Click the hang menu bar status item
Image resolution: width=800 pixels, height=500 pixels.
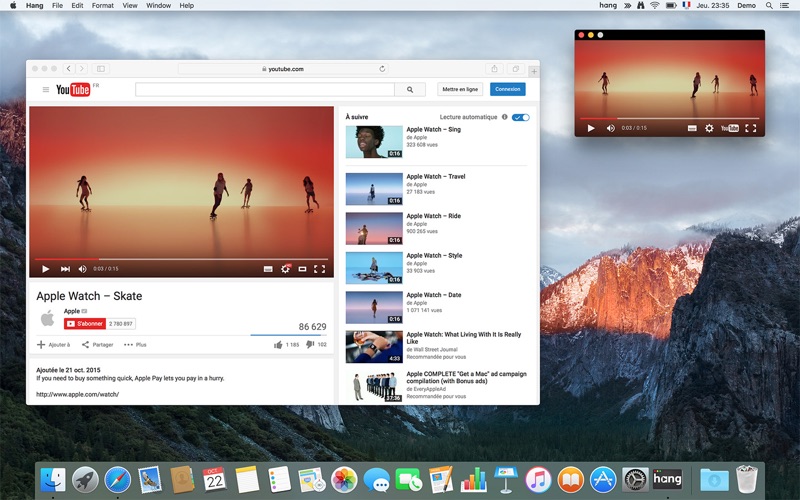click(x=608, y=5)
